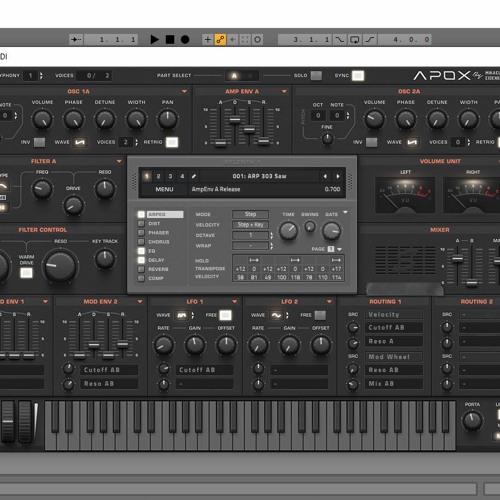Toggle the PHASER effect checkbox
The image size is (500, 500).
[x=141, y=233]
